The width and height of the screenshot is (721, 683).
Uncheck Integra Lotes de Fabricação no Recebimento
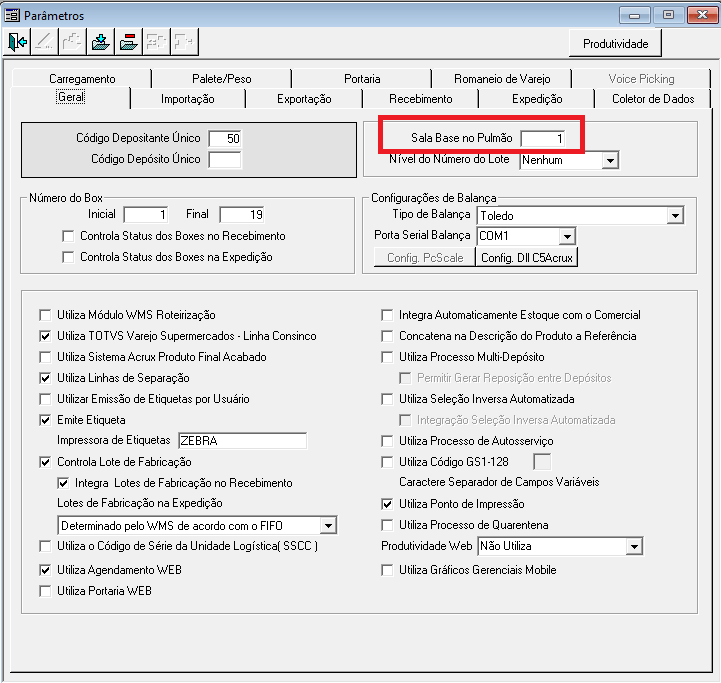63,483
